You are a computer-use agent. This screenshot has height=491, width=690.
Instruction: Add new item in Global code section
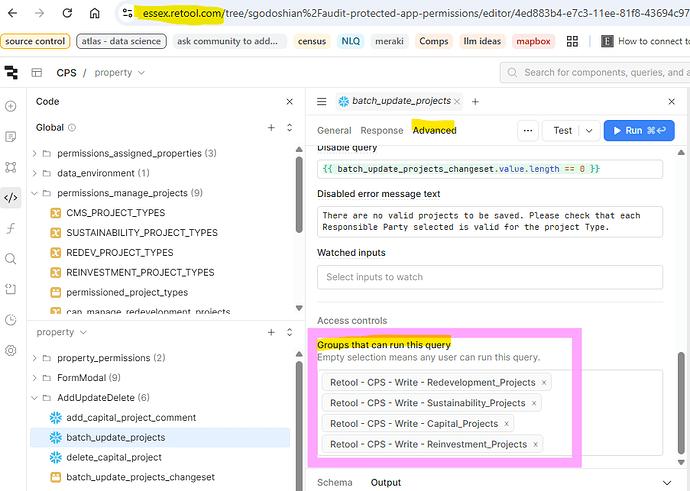pyautogui.click(x=271, y=128)
